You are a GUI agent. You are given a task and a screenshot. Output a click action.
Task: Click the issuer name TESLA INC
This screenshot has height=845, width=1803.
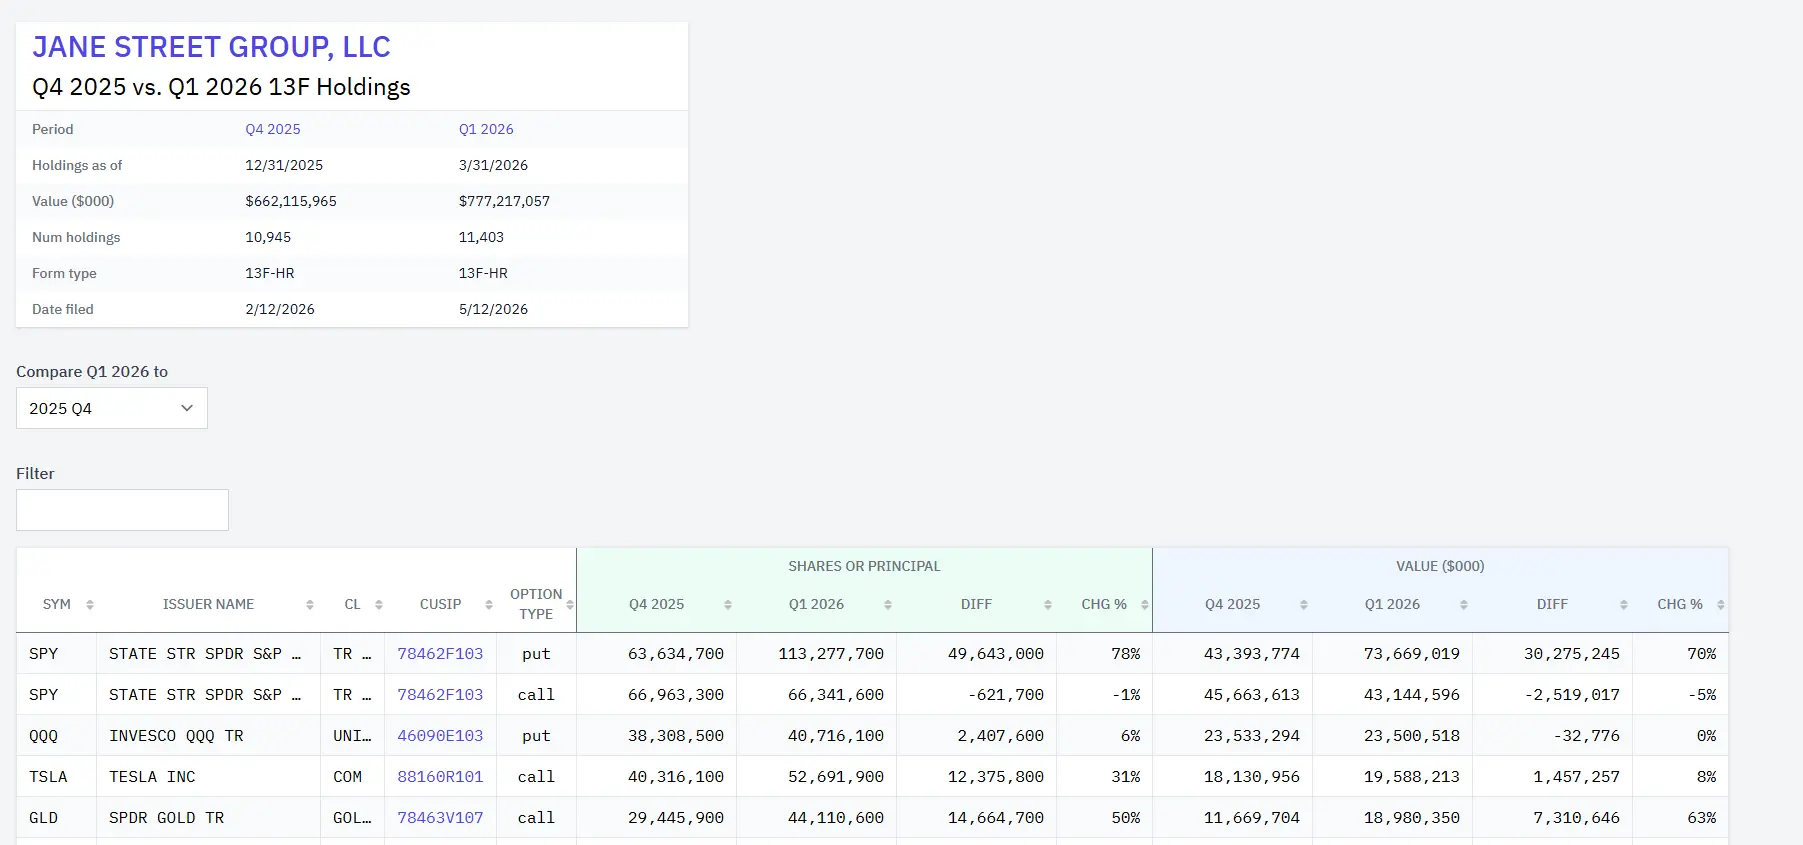pos(152,777)
